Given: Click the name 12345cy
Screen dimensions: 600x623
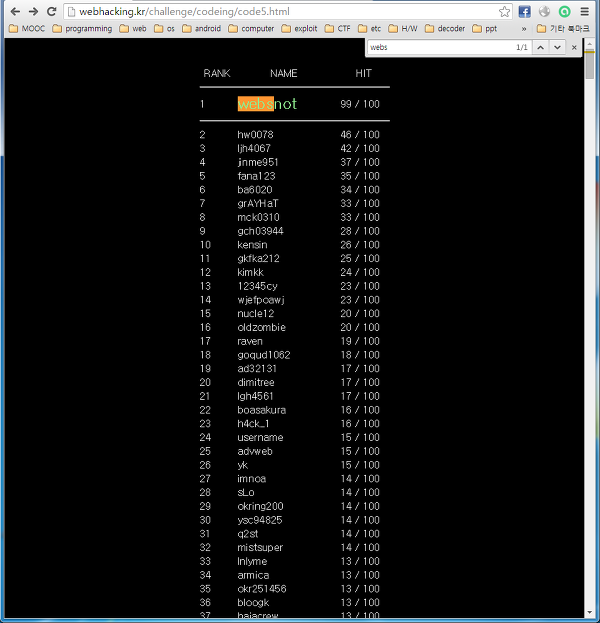Looking at the screenshot, I should 257,286.
